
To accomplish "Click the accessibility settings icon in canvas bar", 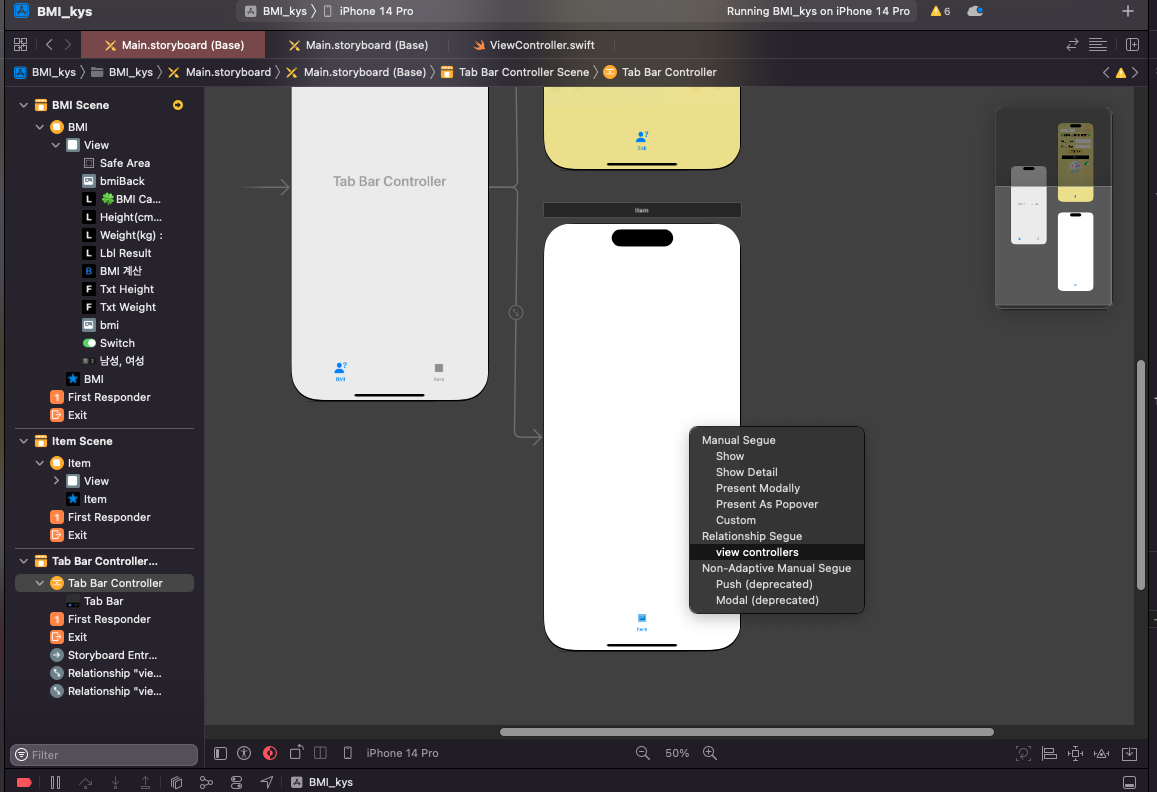I will [244, 753].
